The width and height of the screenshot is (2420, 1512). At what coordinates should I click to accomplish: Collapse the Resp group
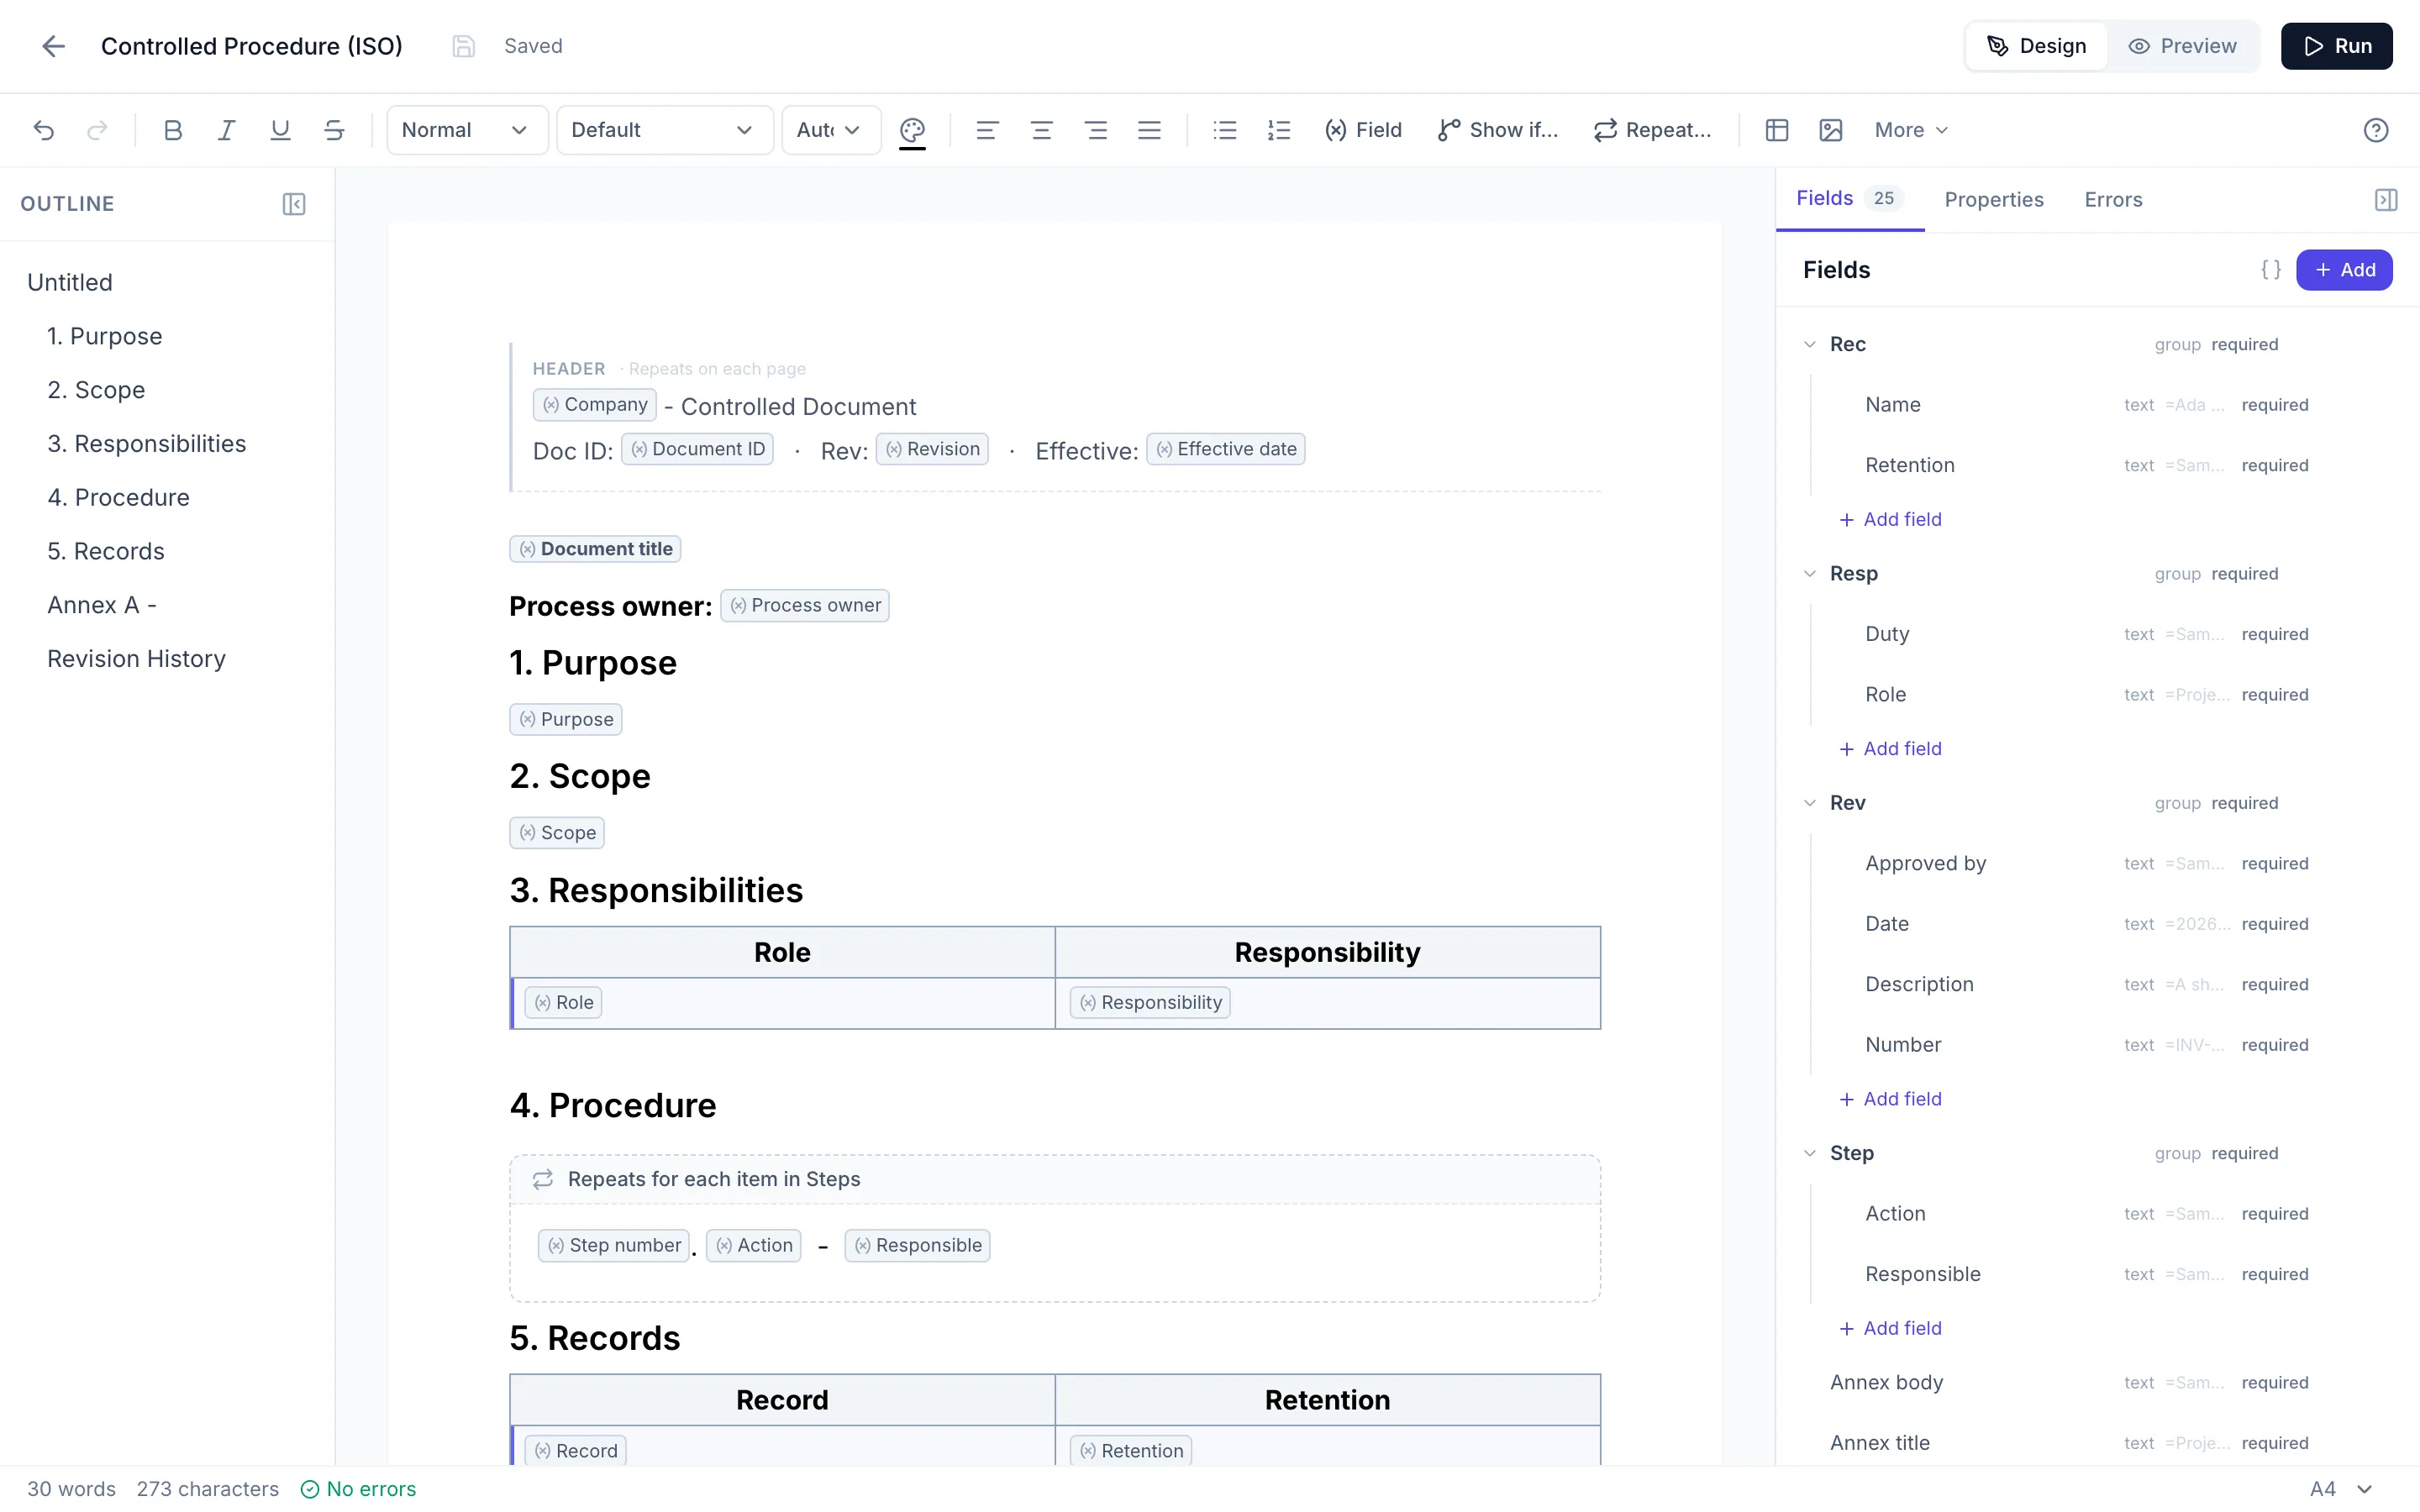tap(1810, 574)
